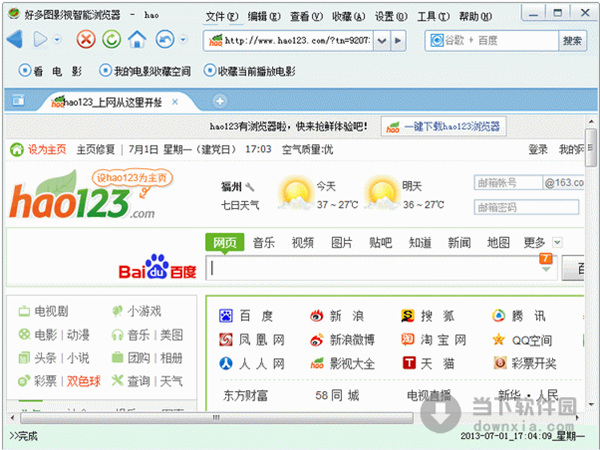
Task: Reload page with the green refresh icon
Action: 111,39
